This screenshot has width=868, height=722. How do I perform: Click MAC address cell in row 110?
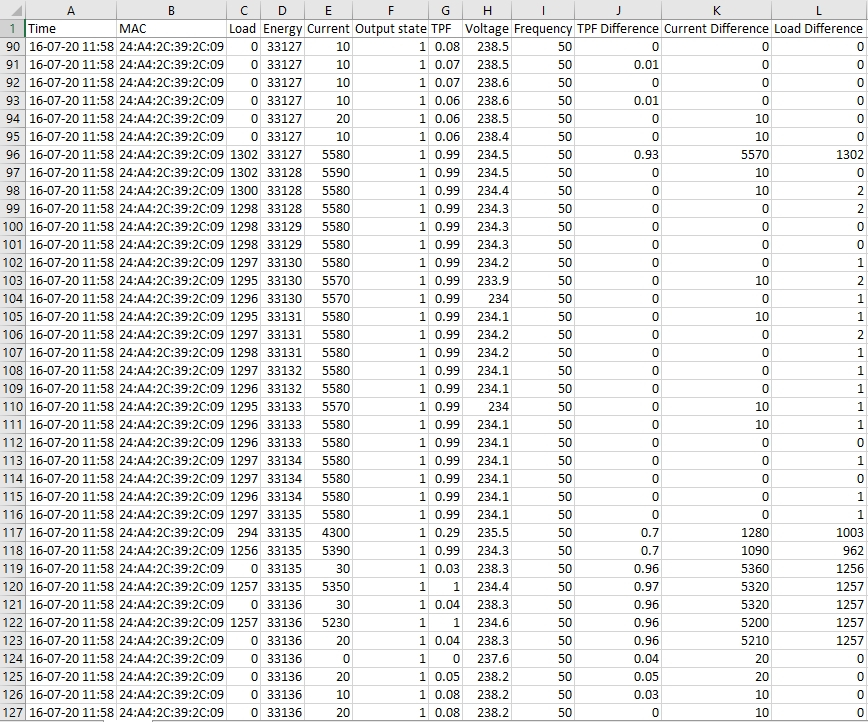(x=172, y=406)
